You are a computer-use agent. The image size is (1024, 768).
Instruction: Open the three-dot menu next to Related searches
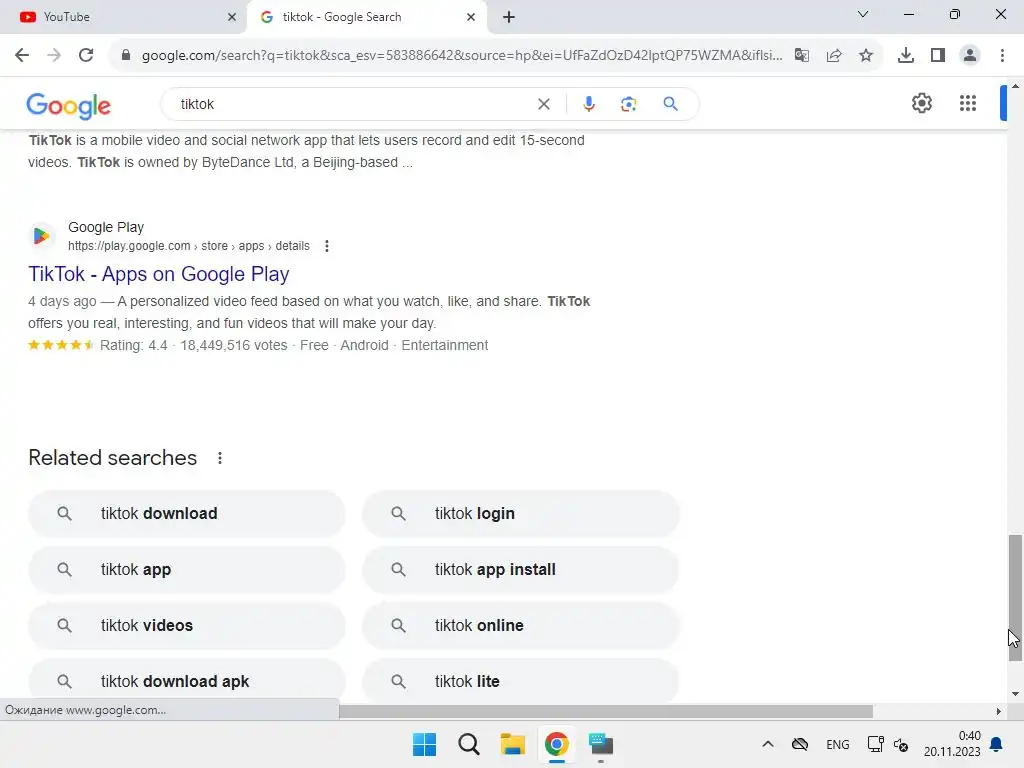[220, 458]
